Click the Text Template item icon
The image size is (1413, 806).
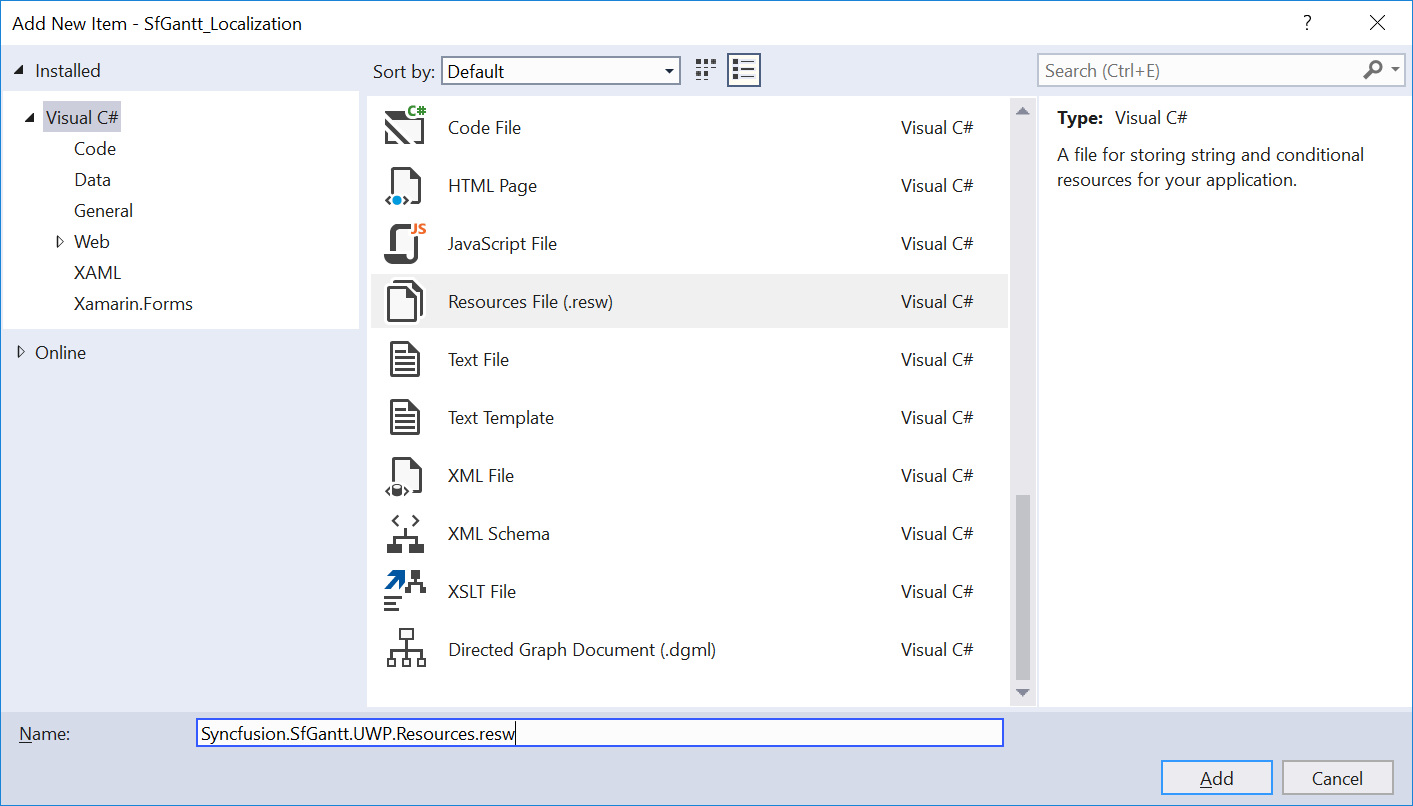[x=405, y=417]
